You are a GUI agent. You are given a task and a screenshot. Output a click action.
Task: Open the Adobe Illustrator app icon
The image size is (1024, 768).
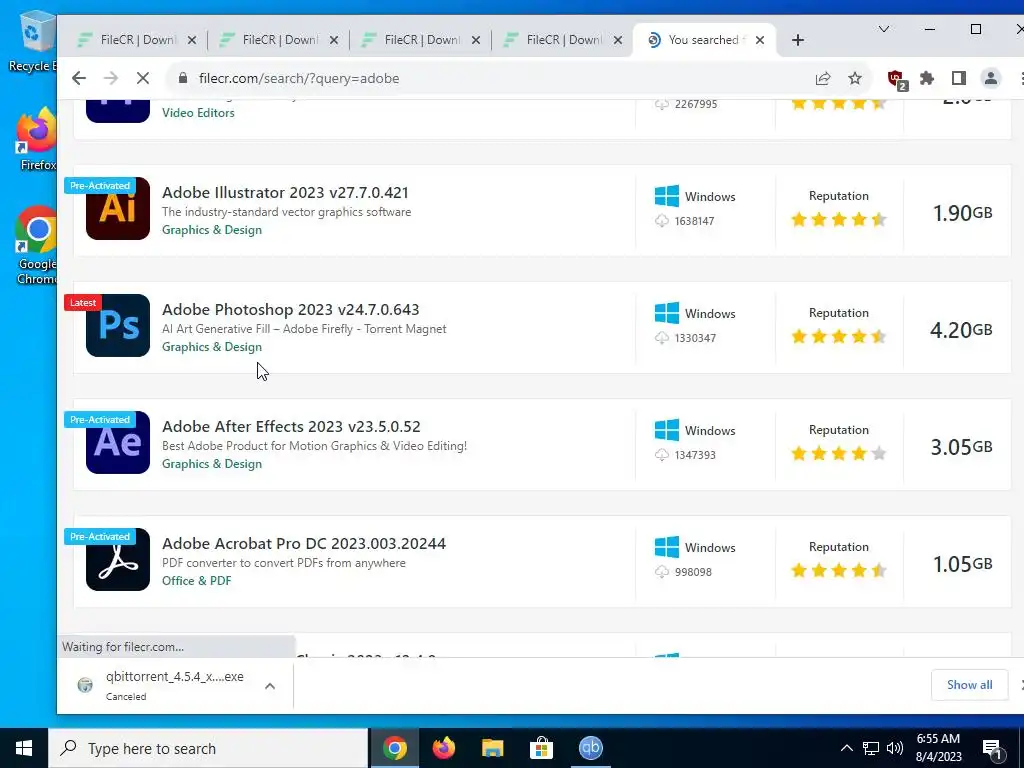pyautogui.click(x=118, y=208)
